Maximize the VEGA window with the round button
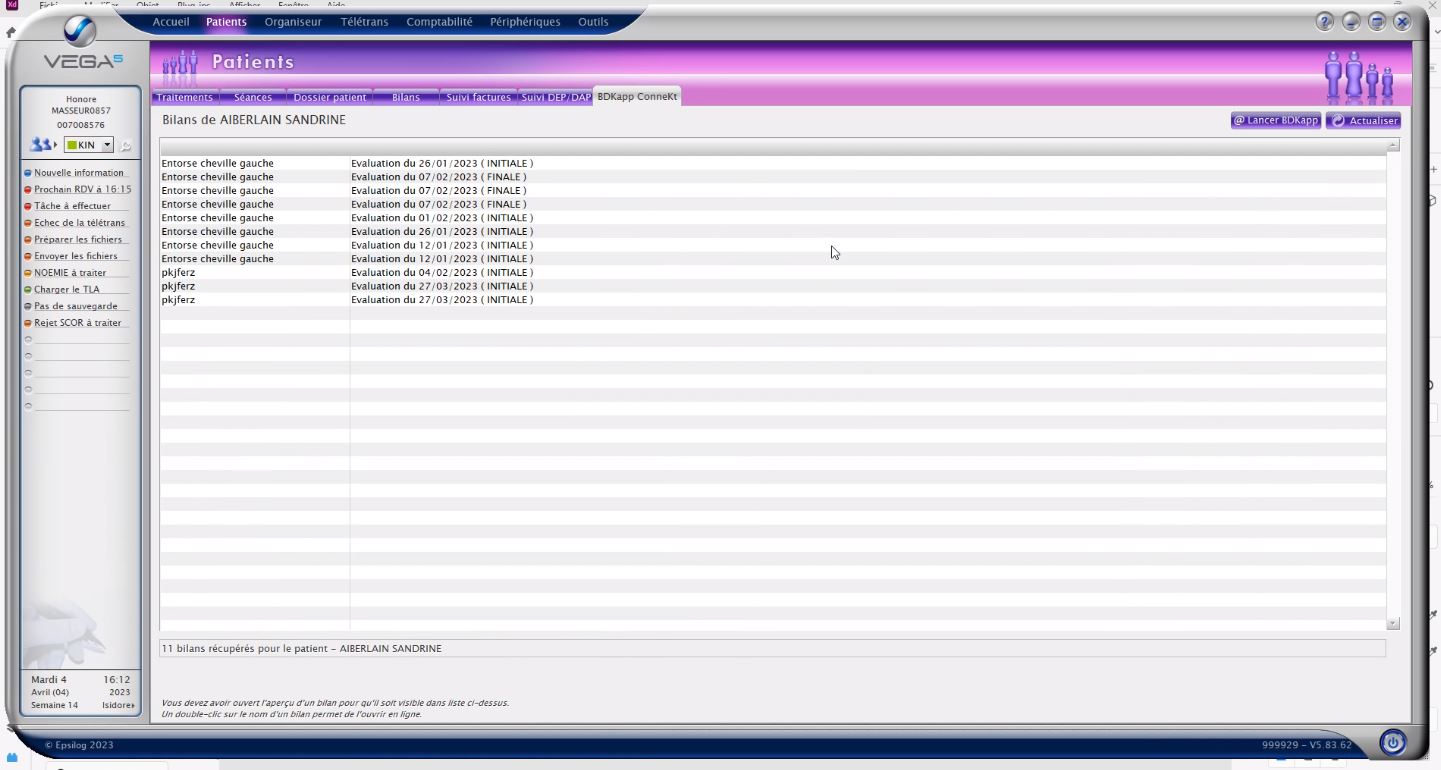The image size is (1441, 770). pos(1377,22)
